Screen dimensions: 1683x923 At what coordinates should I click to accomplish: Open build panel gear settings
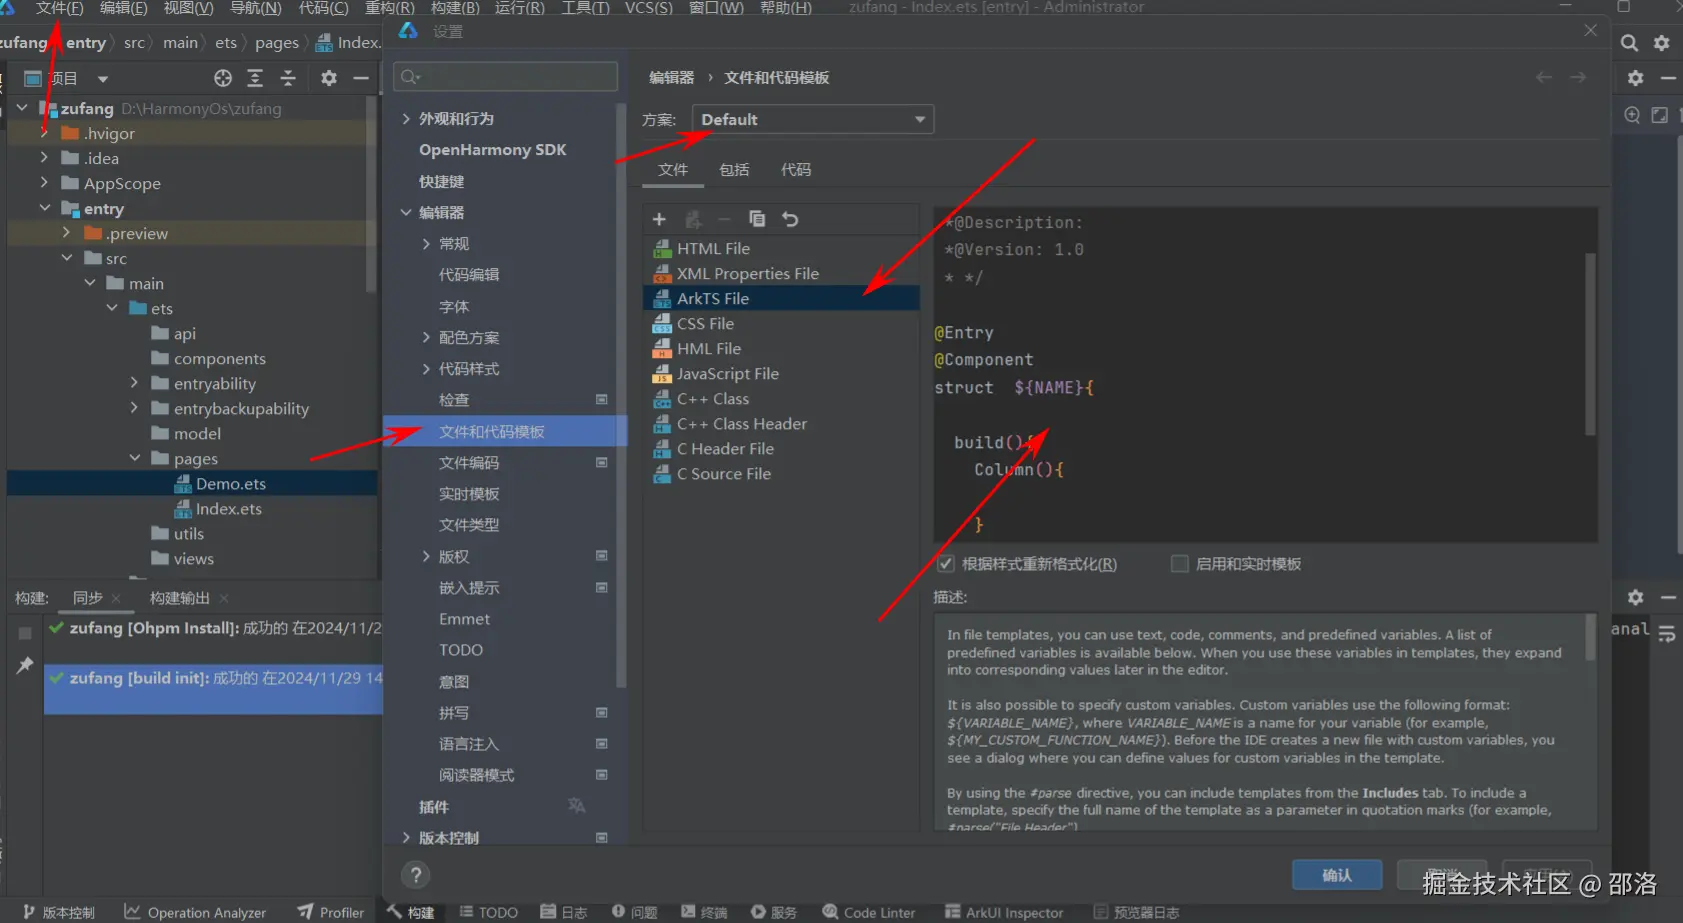(x=1635, y=597)
